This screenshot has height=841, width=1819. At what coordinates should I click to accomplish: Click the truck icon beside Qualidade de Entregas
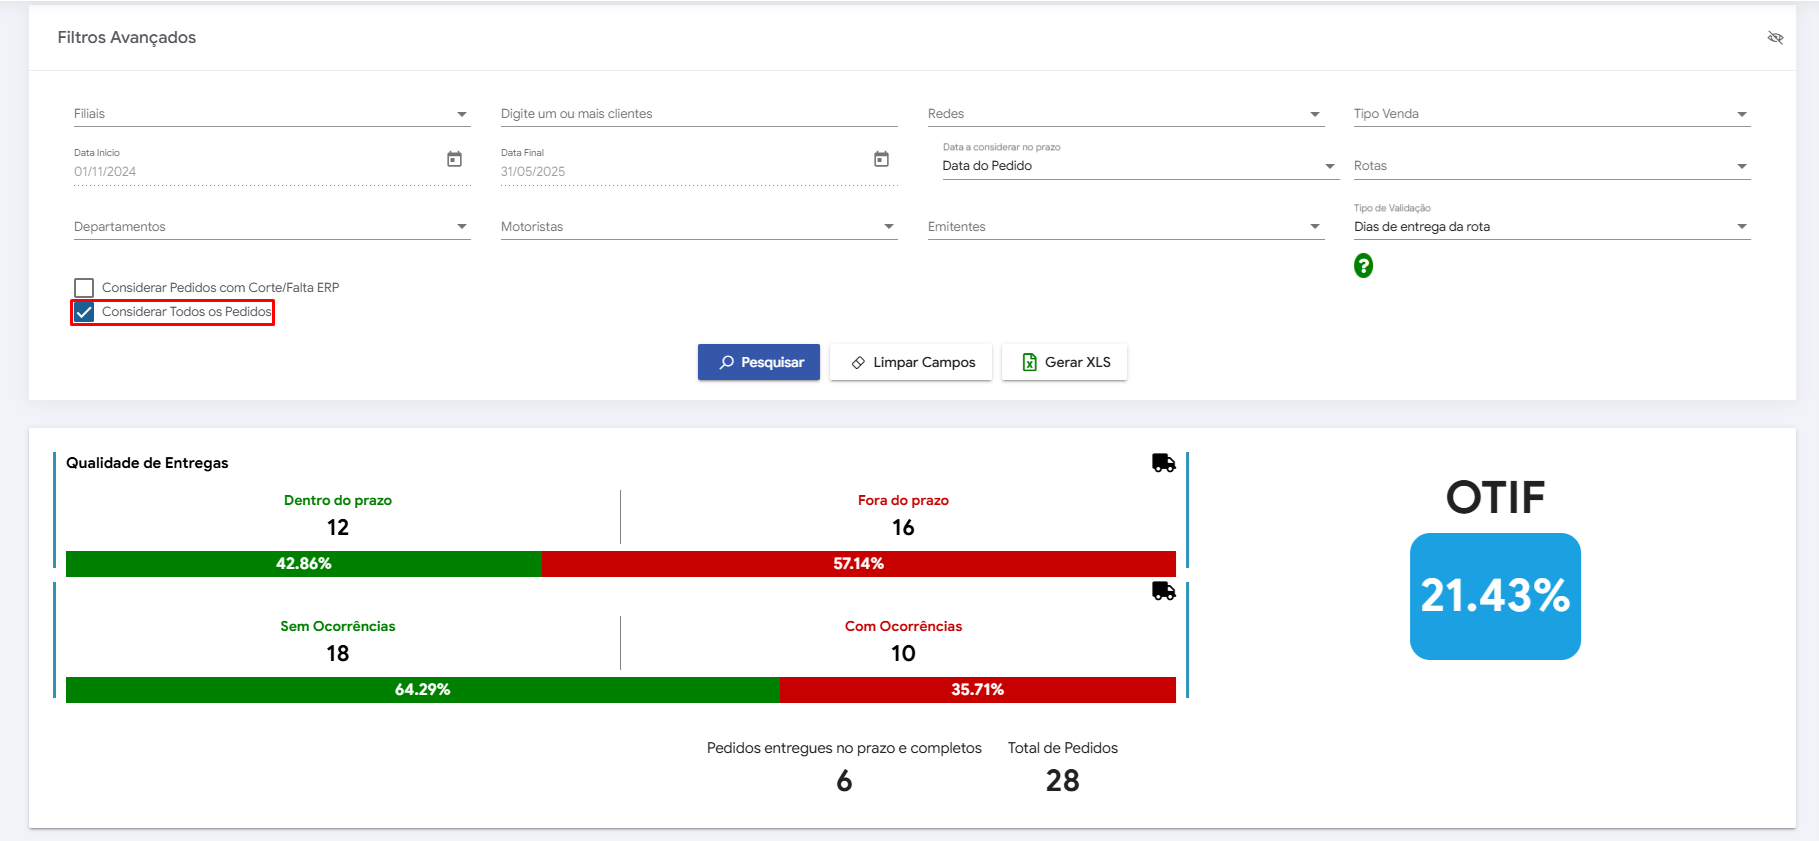pos(1163,463)
